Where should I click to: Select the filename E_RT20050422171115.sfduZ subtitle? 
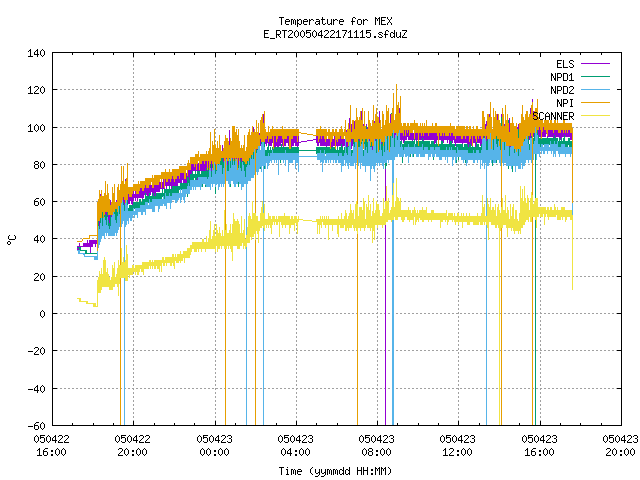335,34
